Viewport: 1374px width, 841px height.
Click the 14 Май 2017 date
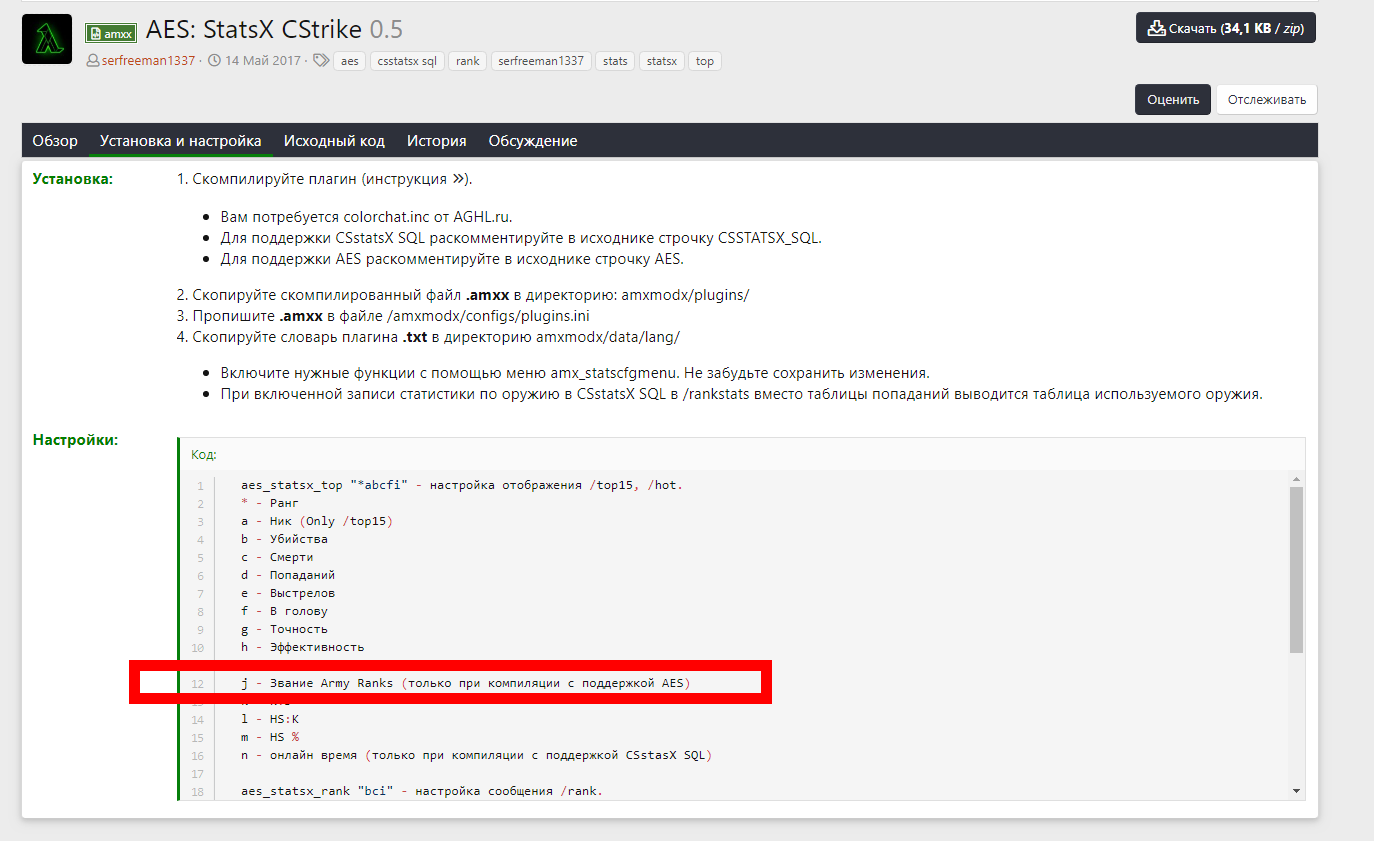262,61
